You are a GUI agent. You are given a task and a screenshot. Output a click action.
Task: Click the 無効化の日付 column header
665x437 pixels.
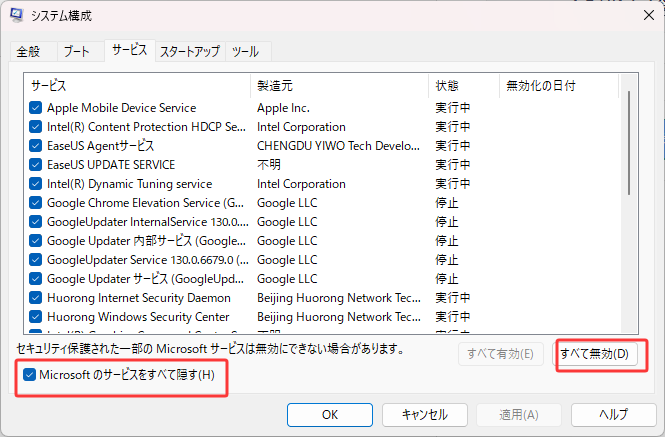pos(559,86)
